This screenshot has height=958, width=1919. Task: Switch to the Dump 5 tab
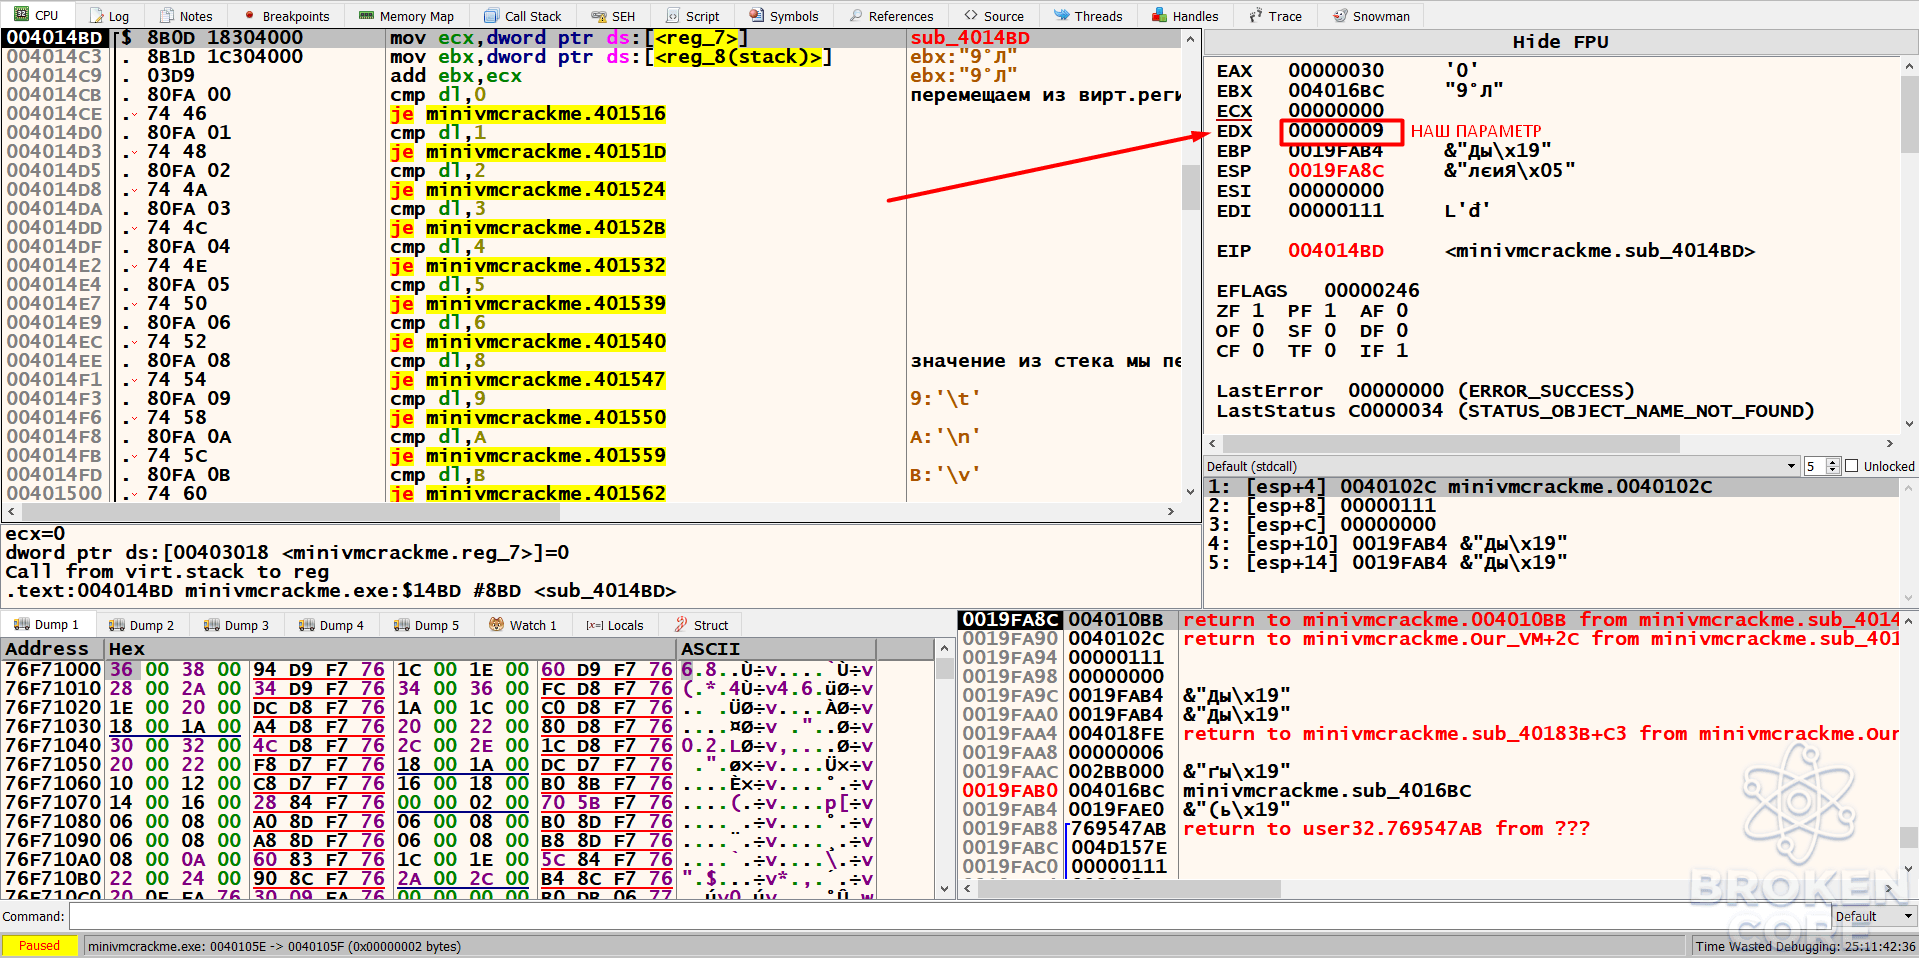427,625
